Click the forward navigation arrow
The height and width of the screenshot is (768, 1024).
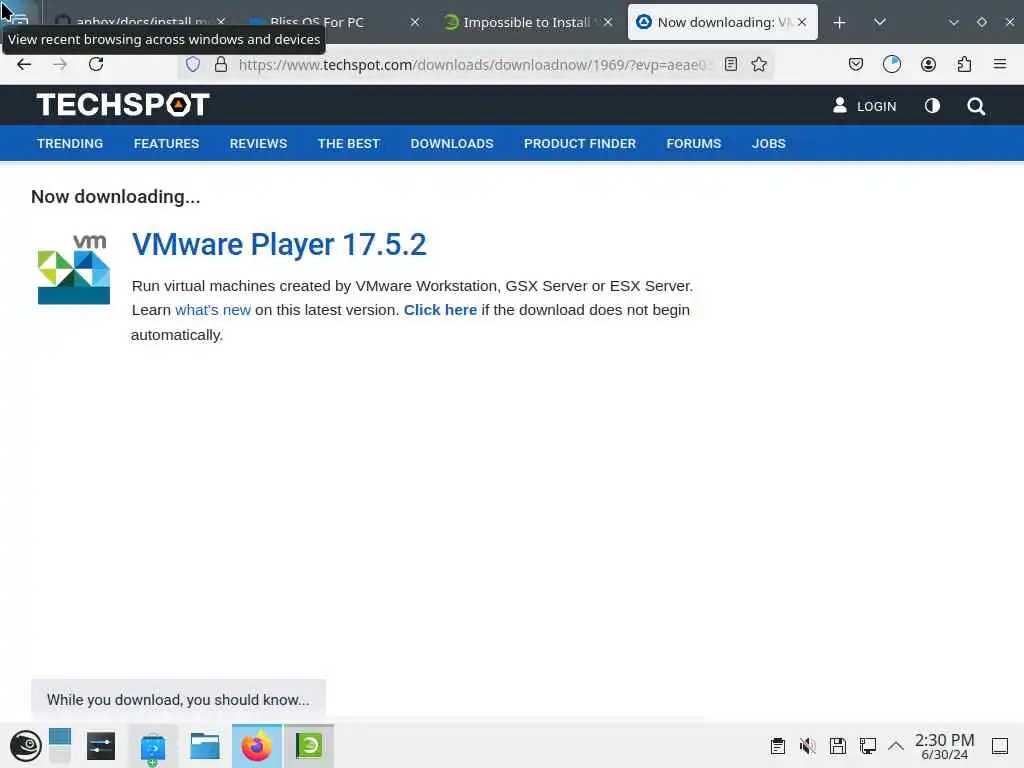[x=60, y=64]
